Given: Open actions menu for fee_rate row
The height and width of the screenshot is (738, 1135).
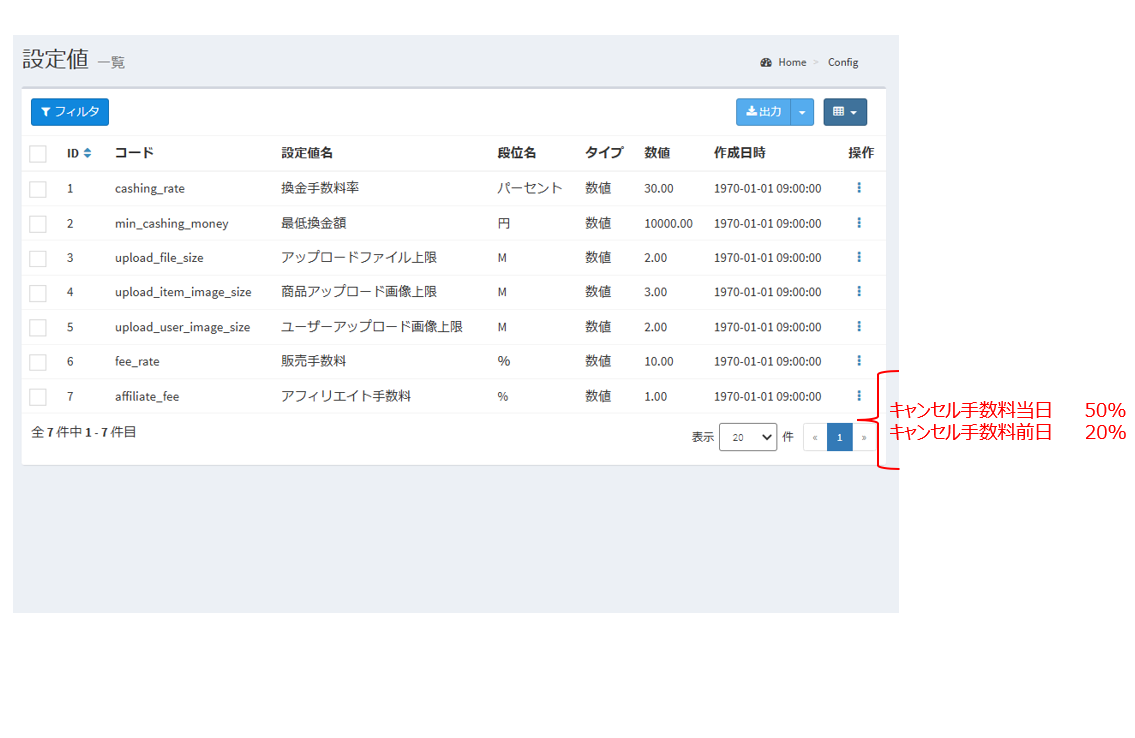Looking at the screenshot, I should click(858, 361).
